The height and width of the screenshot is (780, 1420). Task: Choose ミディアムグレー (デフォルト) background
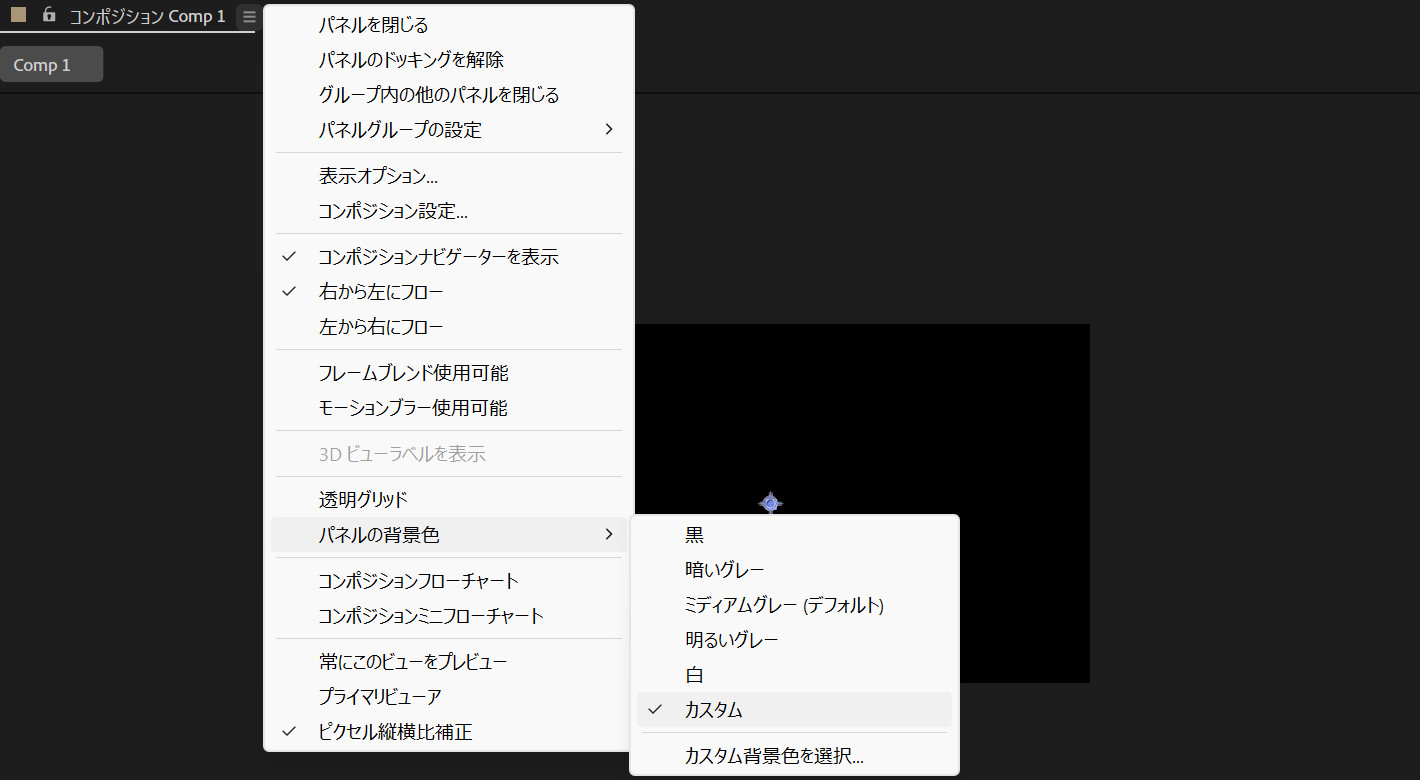click(x=794, y=605)
